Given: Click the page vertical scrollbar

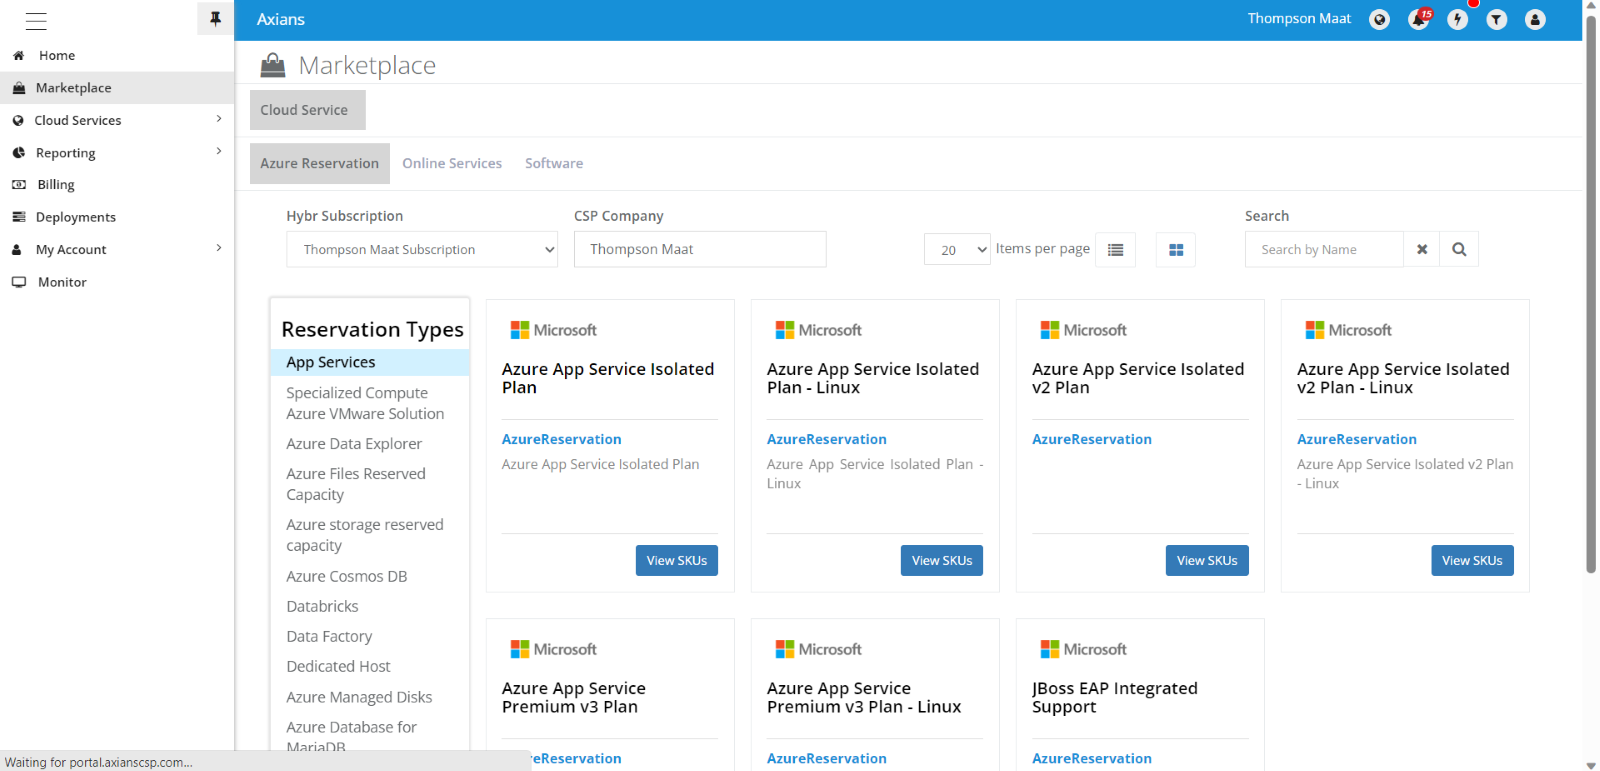Looking at the screenshot, I should [1591, 300].
